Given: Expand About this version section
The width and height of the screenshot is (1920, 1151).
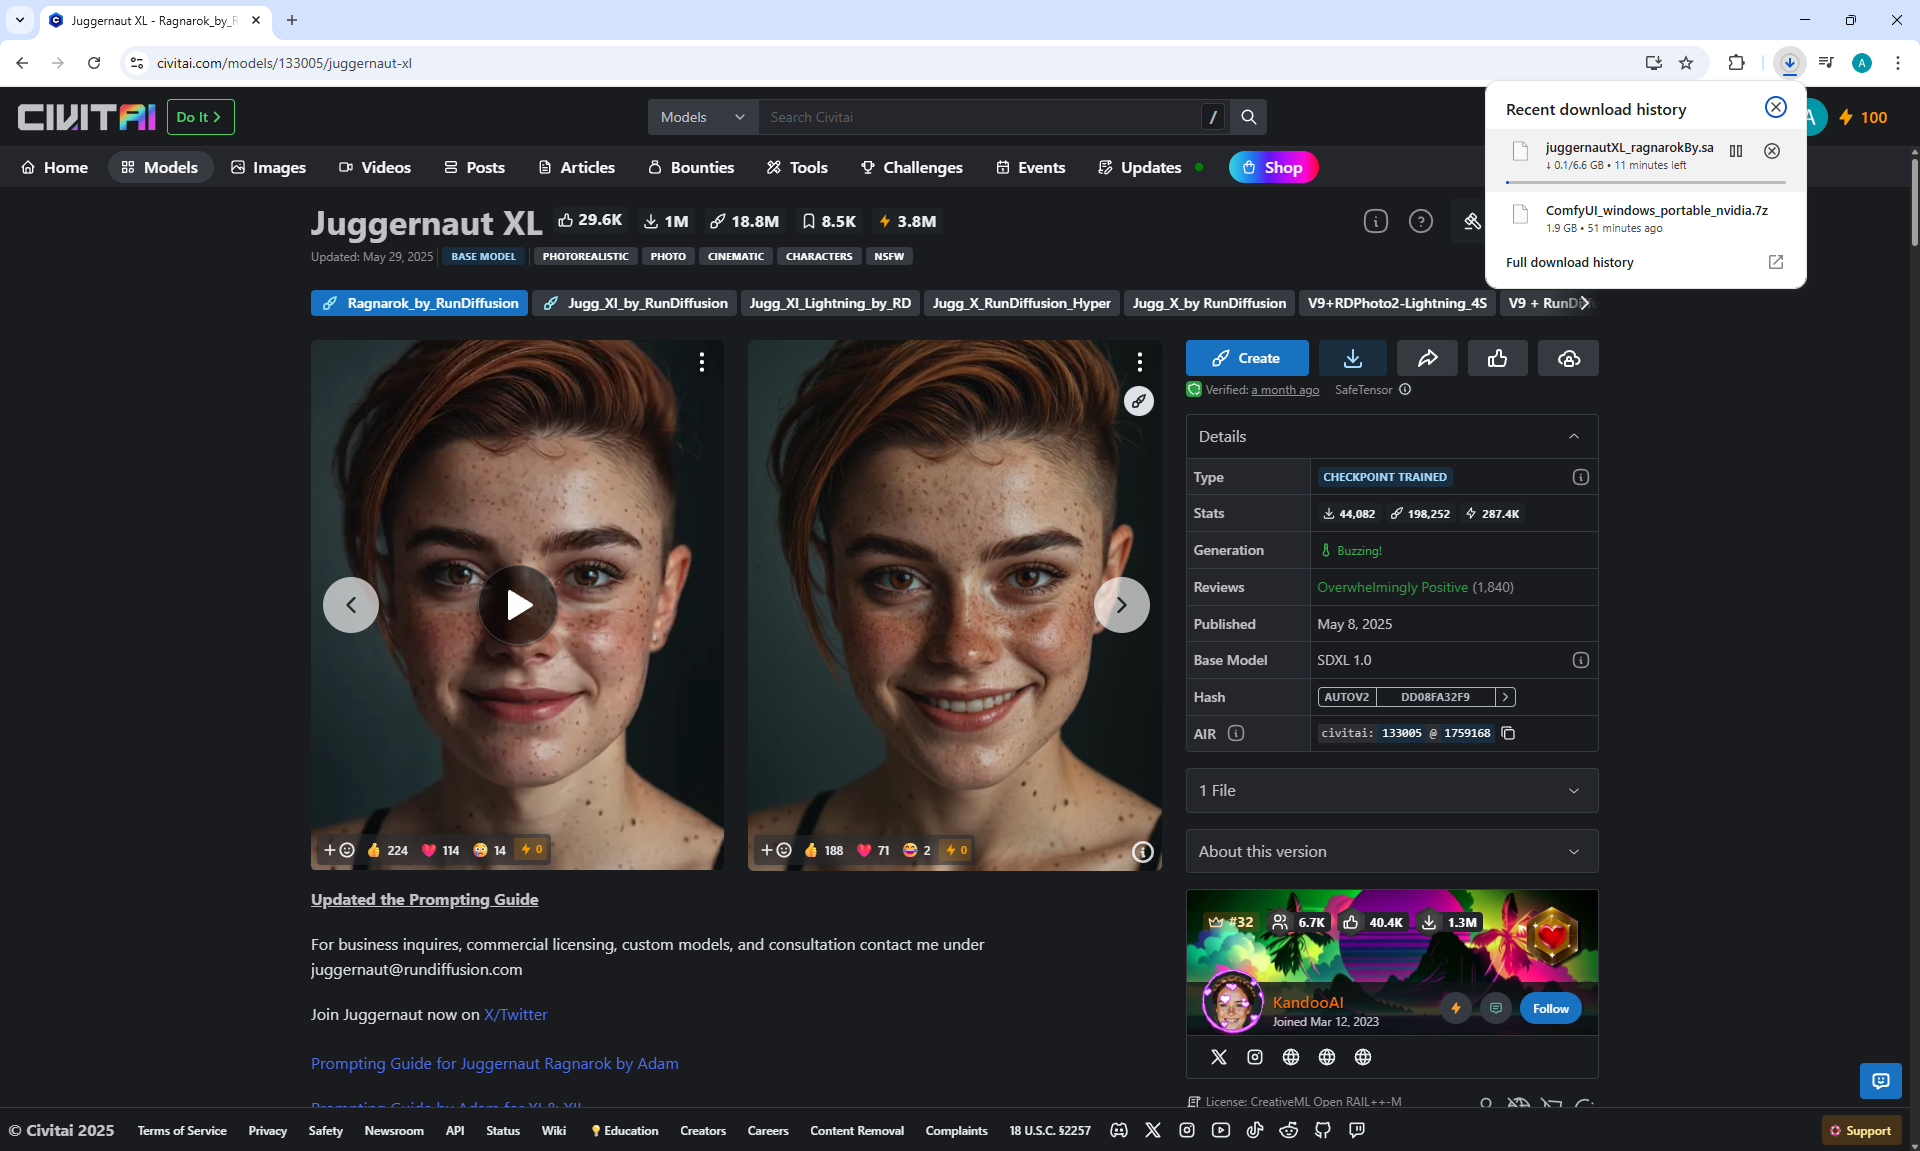Looking at the screenshot, I should (1391, 851).
